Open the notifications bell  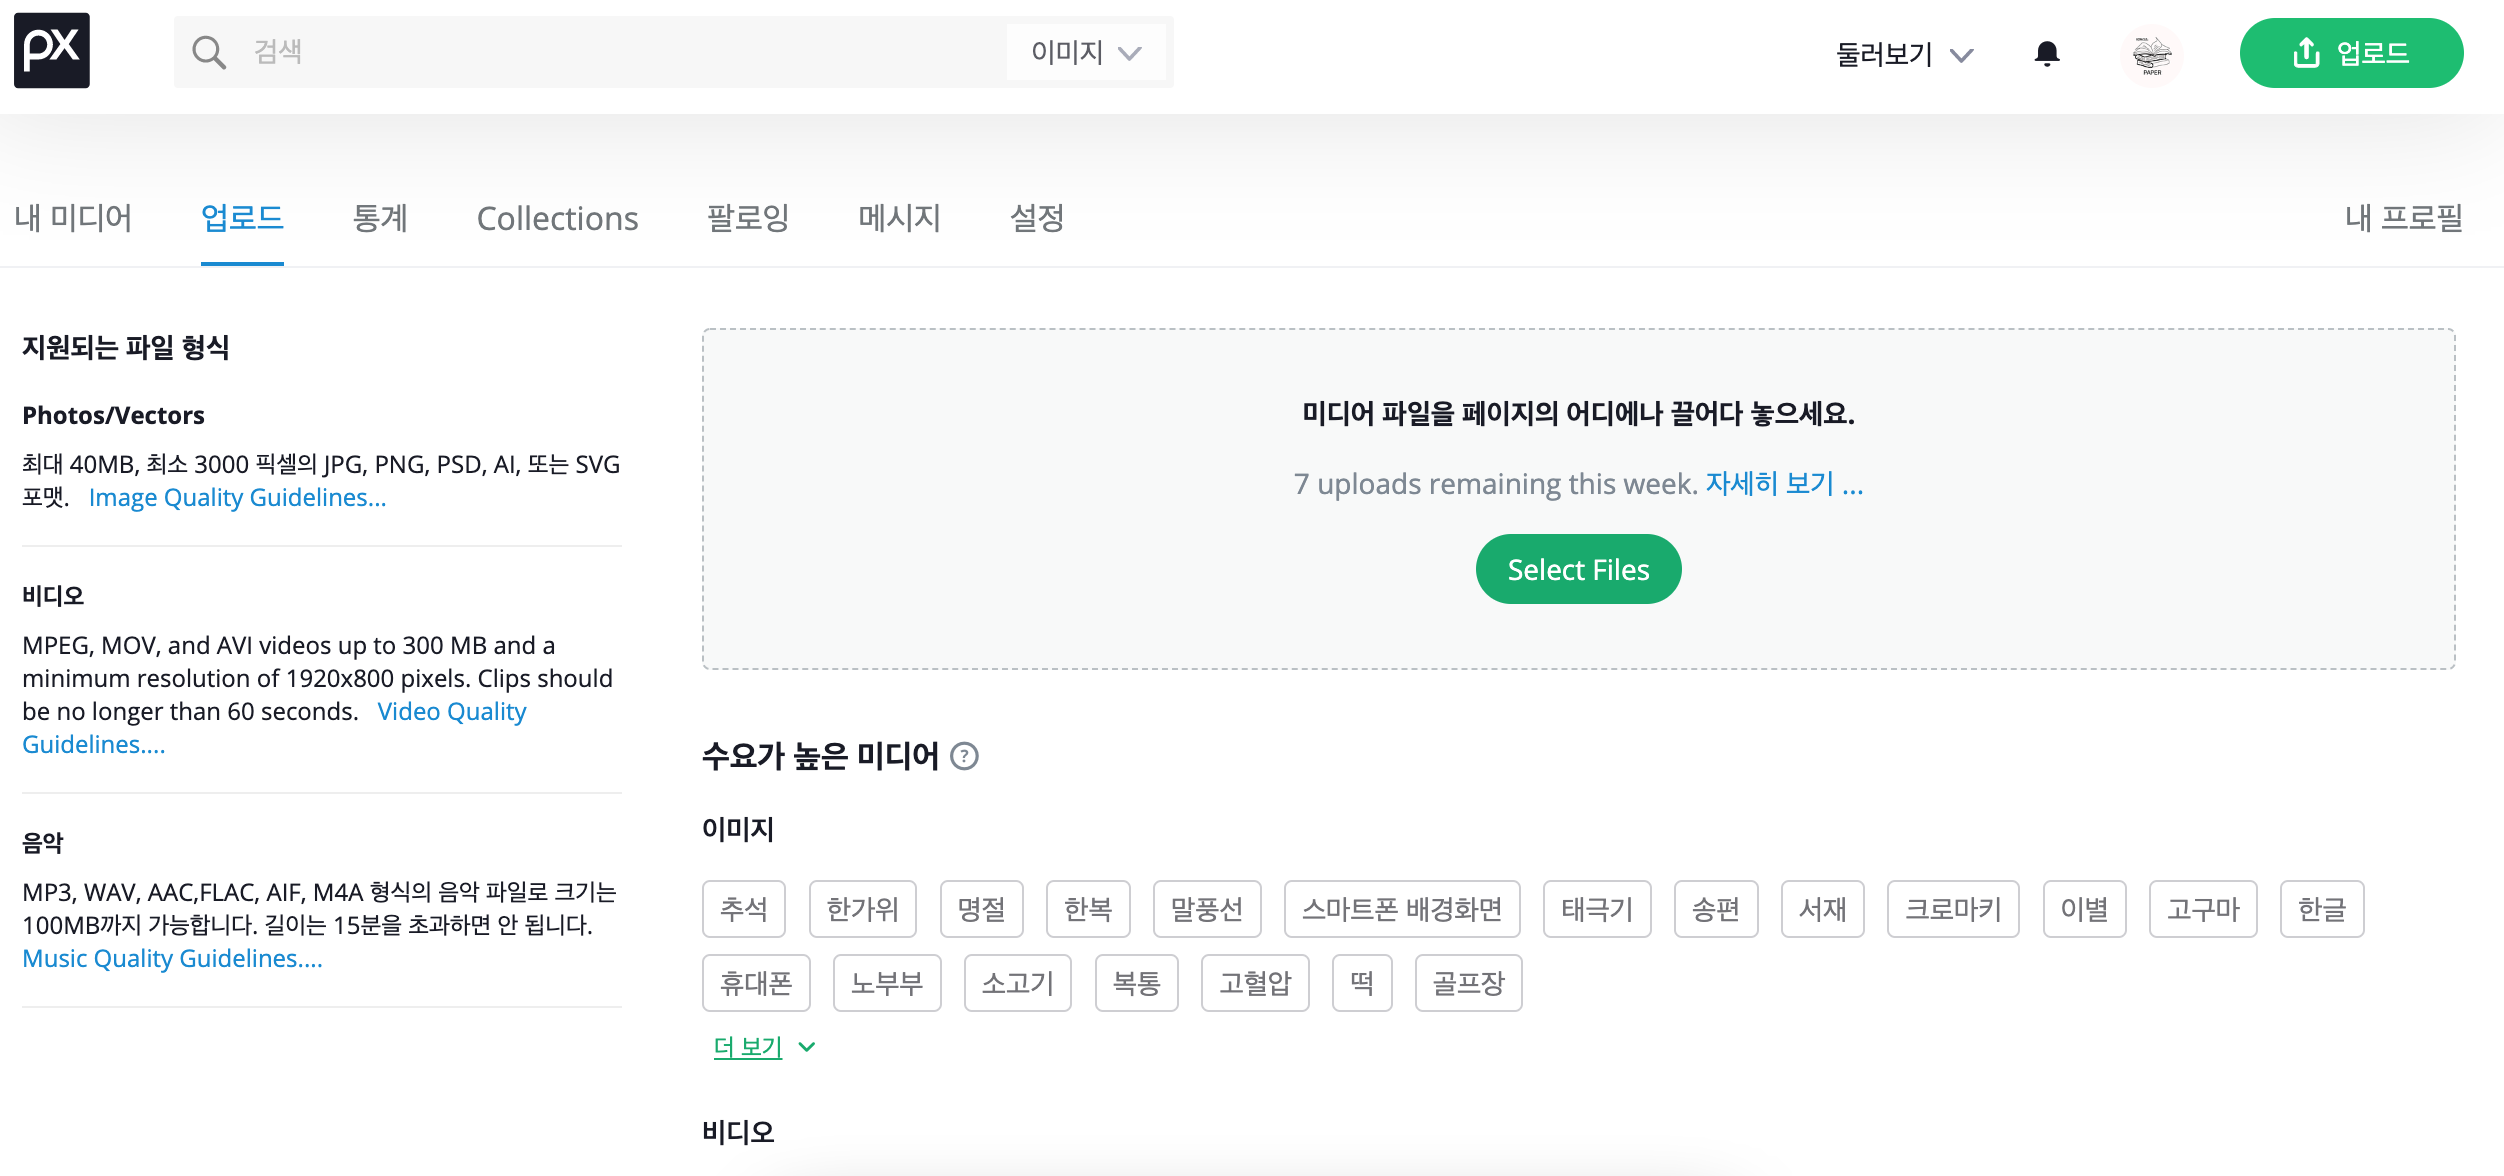[2046, 54]
